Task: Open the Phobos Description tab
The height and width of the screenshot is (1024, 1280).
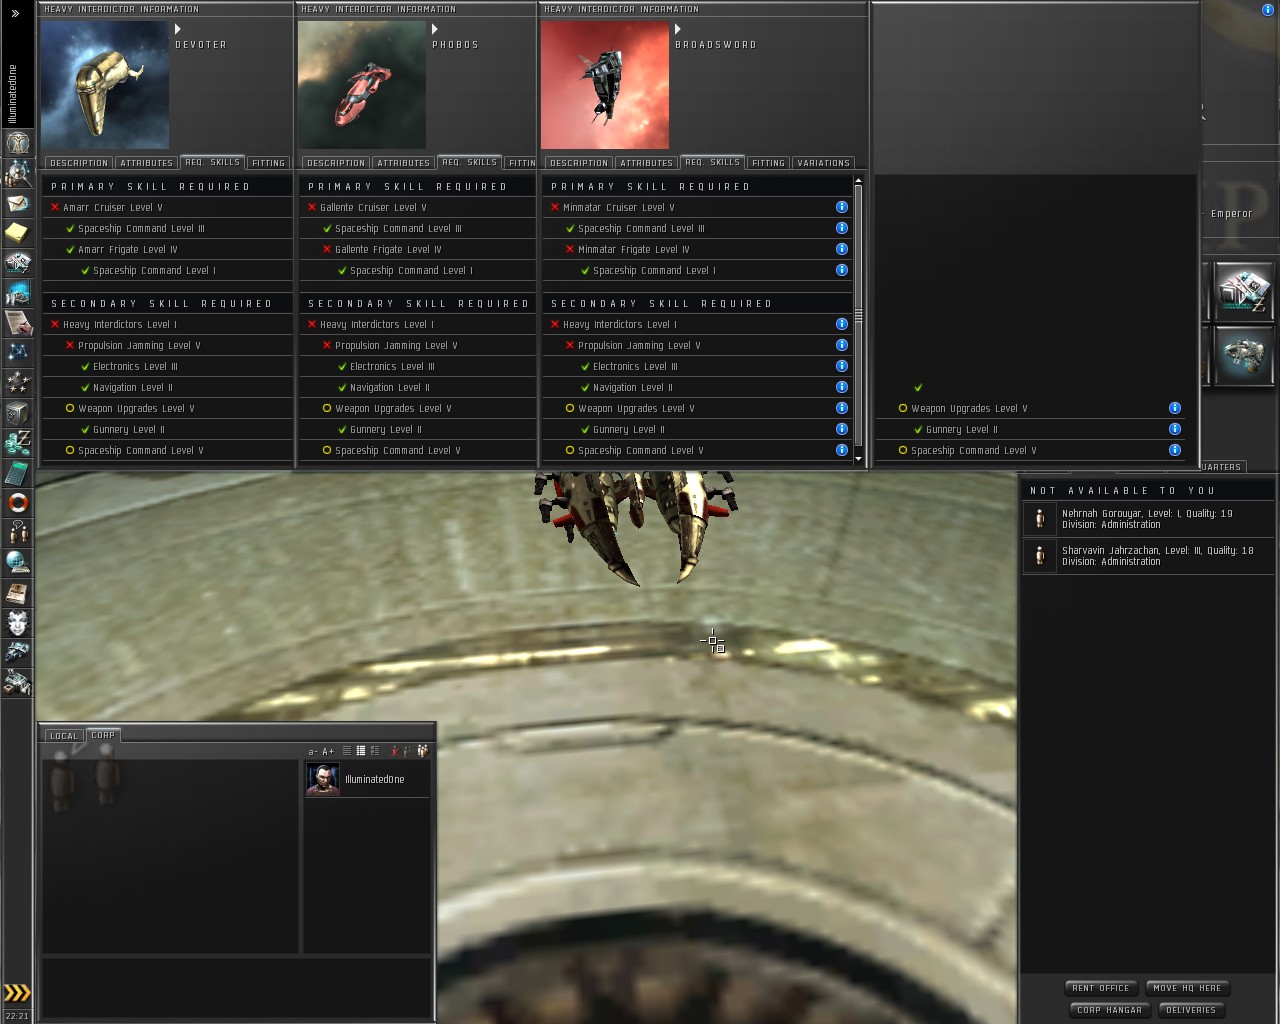Action: [x=336, y=163]
